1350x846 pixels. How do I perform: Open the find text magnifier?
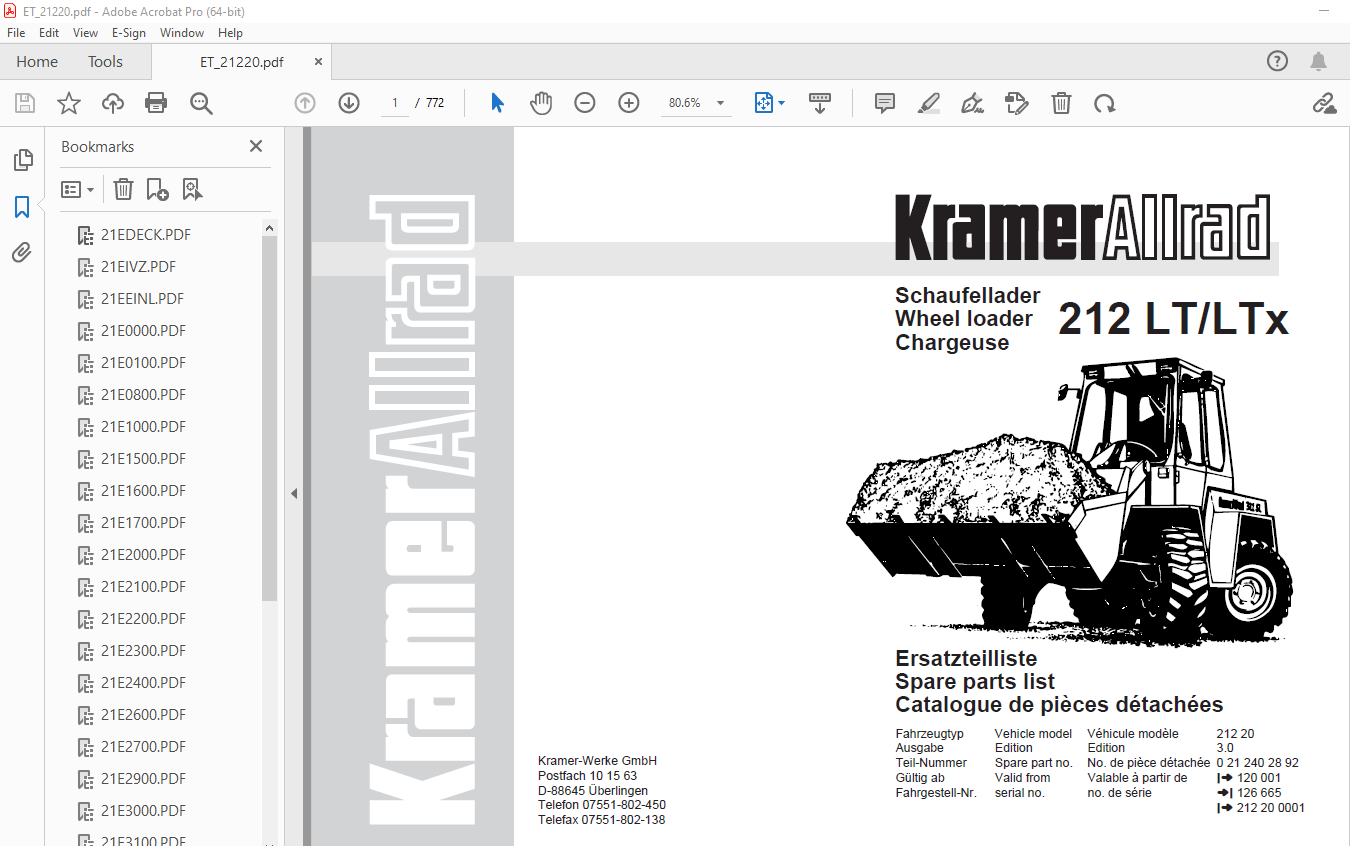point(201,103)
